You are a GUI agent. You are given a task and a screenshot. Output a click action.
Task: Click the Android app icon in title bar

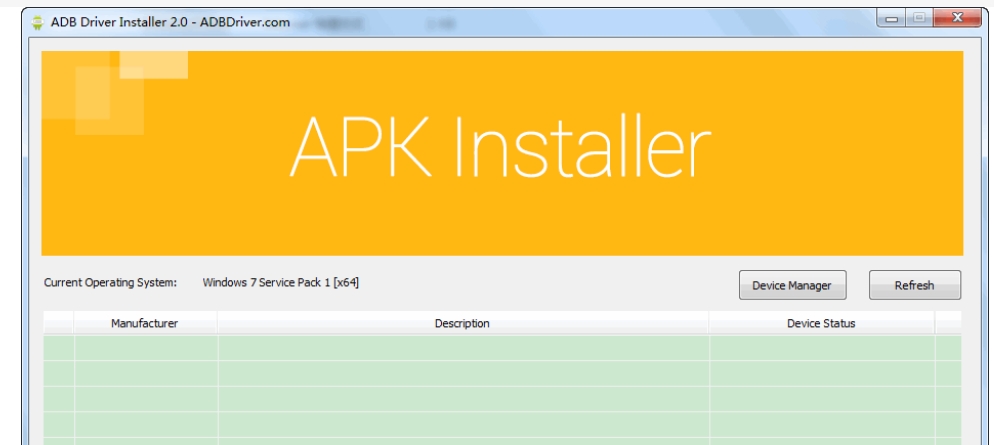37,23
